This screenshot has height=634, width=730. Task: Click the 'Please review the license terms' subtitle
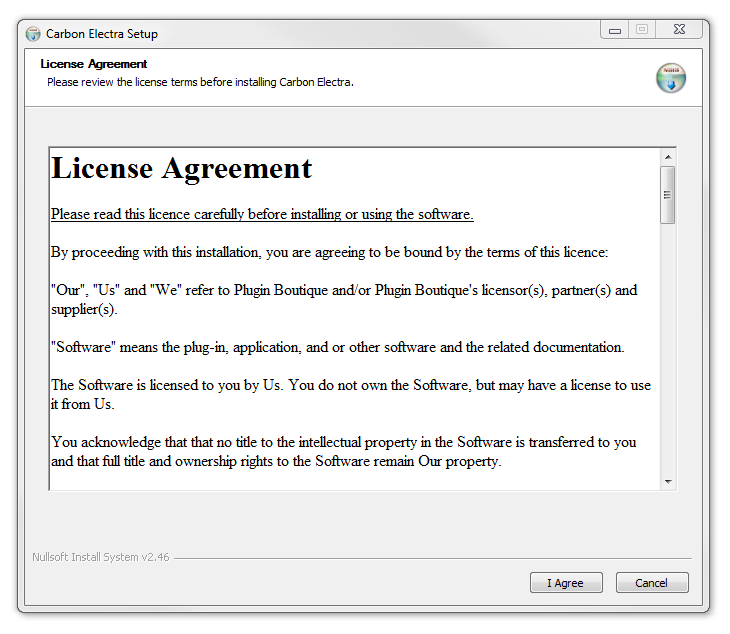(200, 82)
